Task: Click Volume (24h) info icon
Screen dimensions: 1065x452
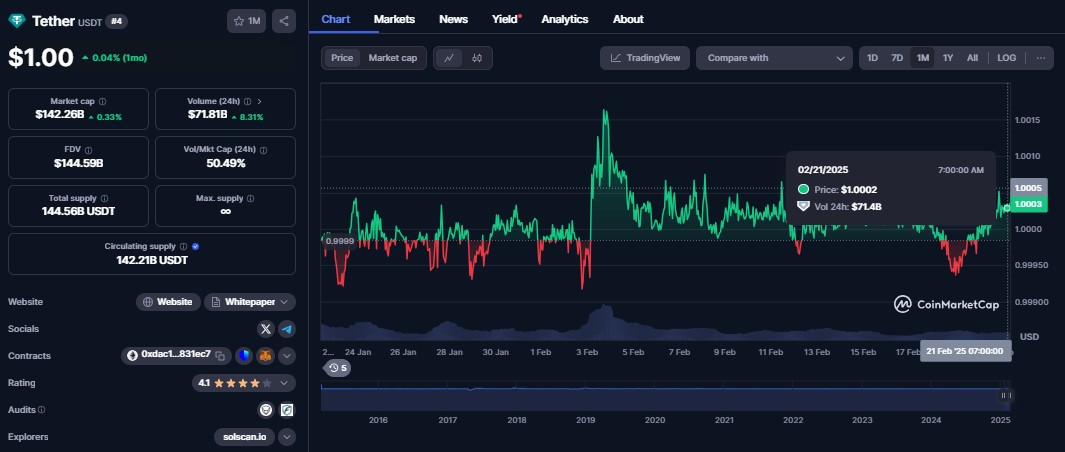Action: tap(247, 101)
